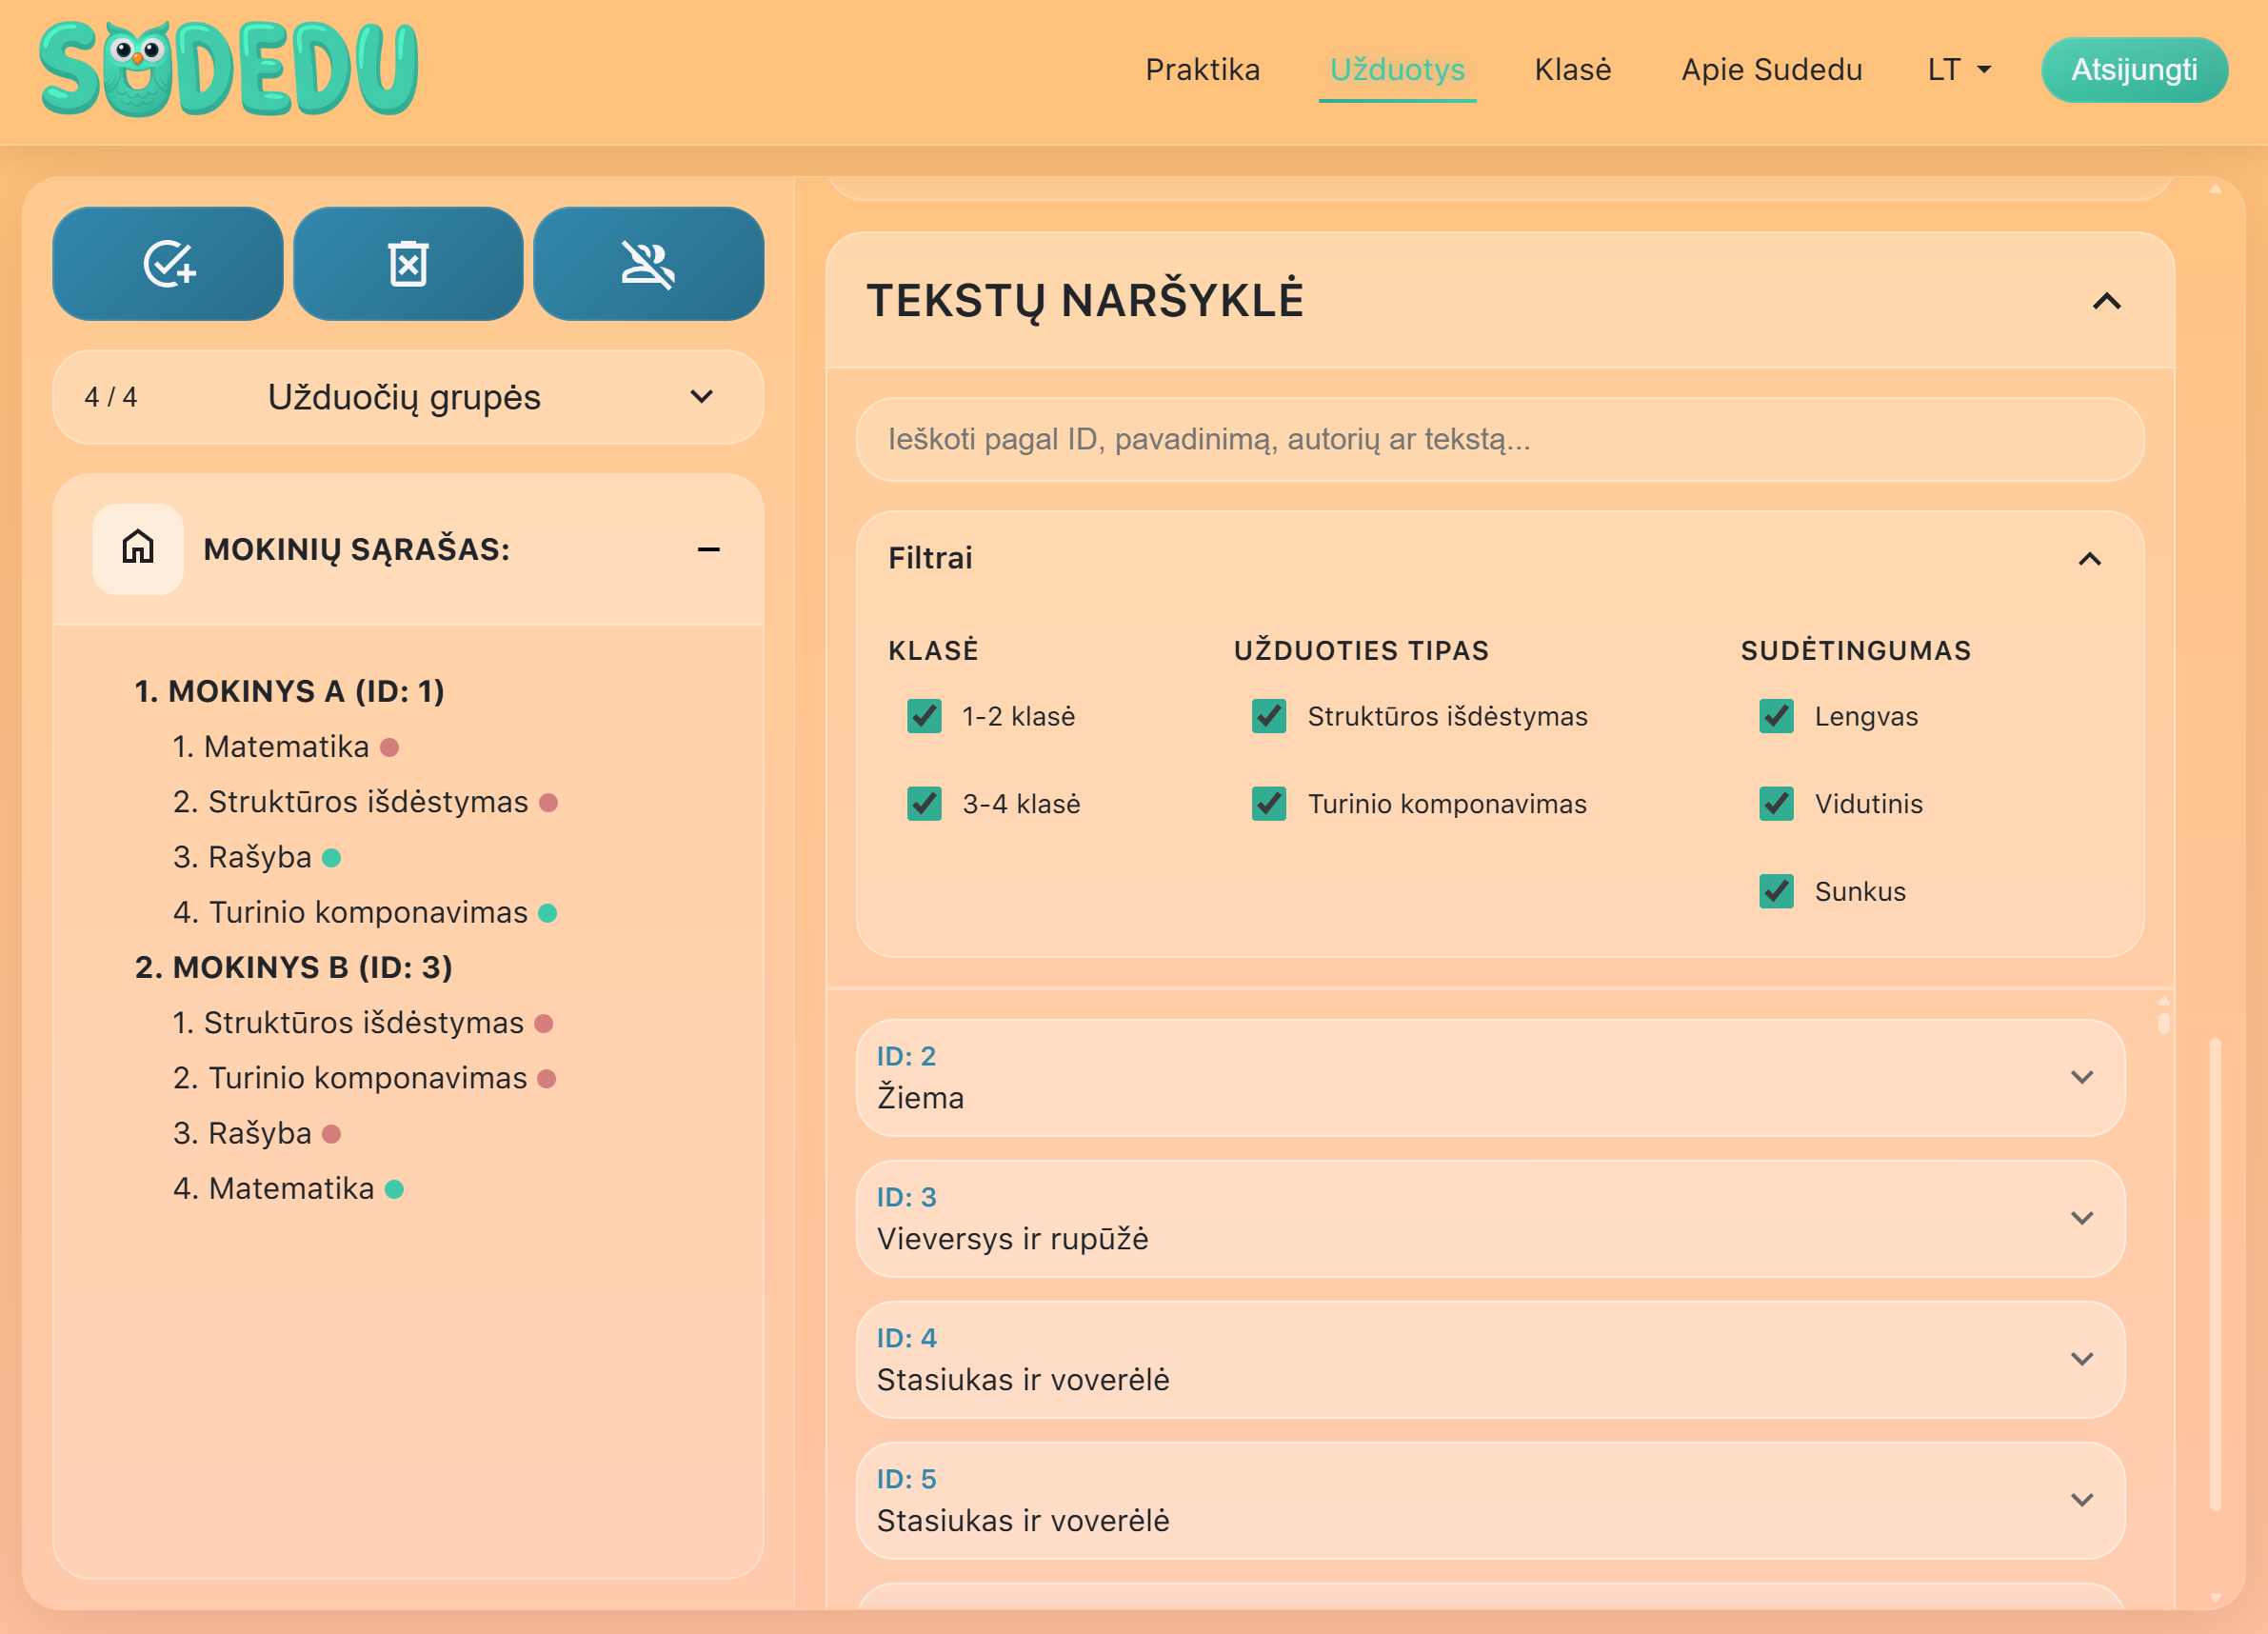Click the text list vertical scrollbar

tap(2163, 1023)
